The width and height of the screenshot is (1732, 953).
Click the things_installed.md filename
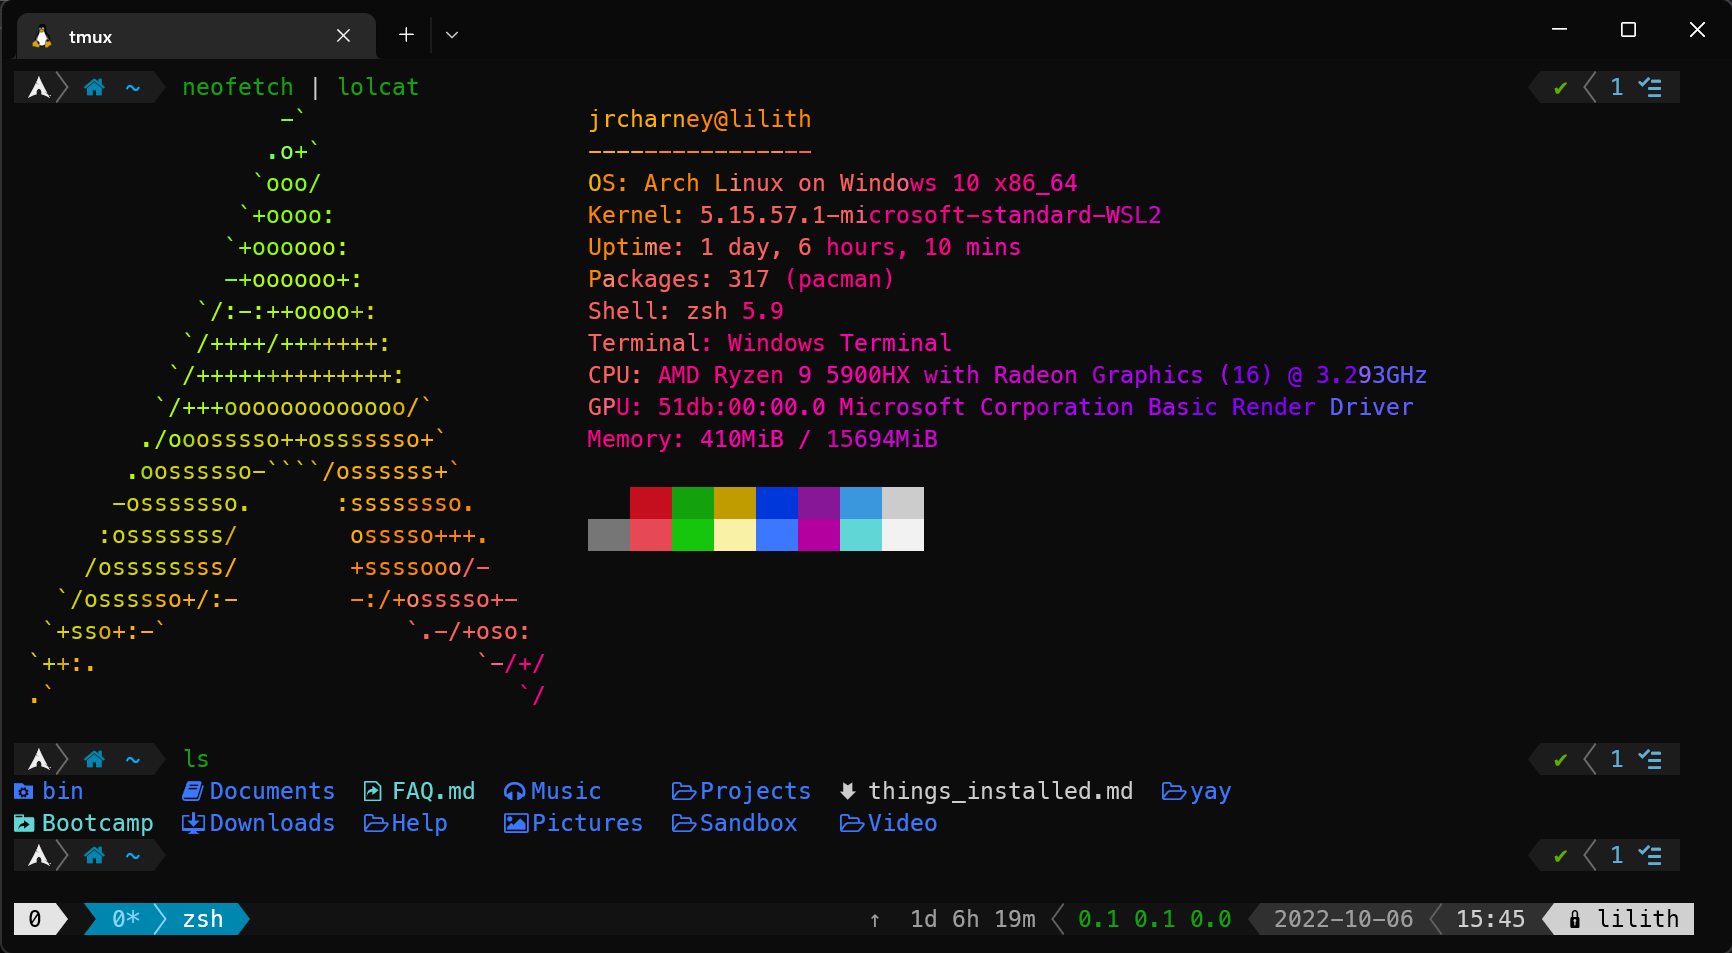pyautogui.click(x=1001, y=792)
